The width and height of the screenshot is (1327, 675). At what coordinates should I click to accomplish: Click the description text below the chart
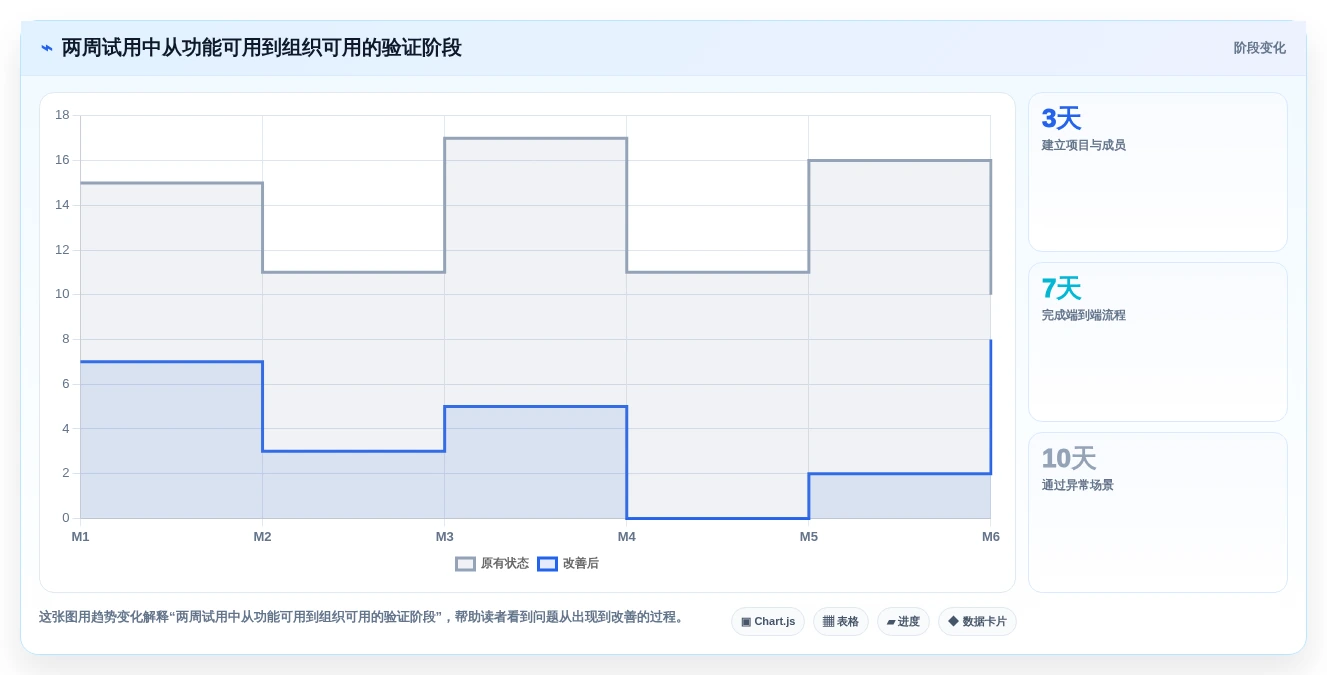[x=363, y=617]
